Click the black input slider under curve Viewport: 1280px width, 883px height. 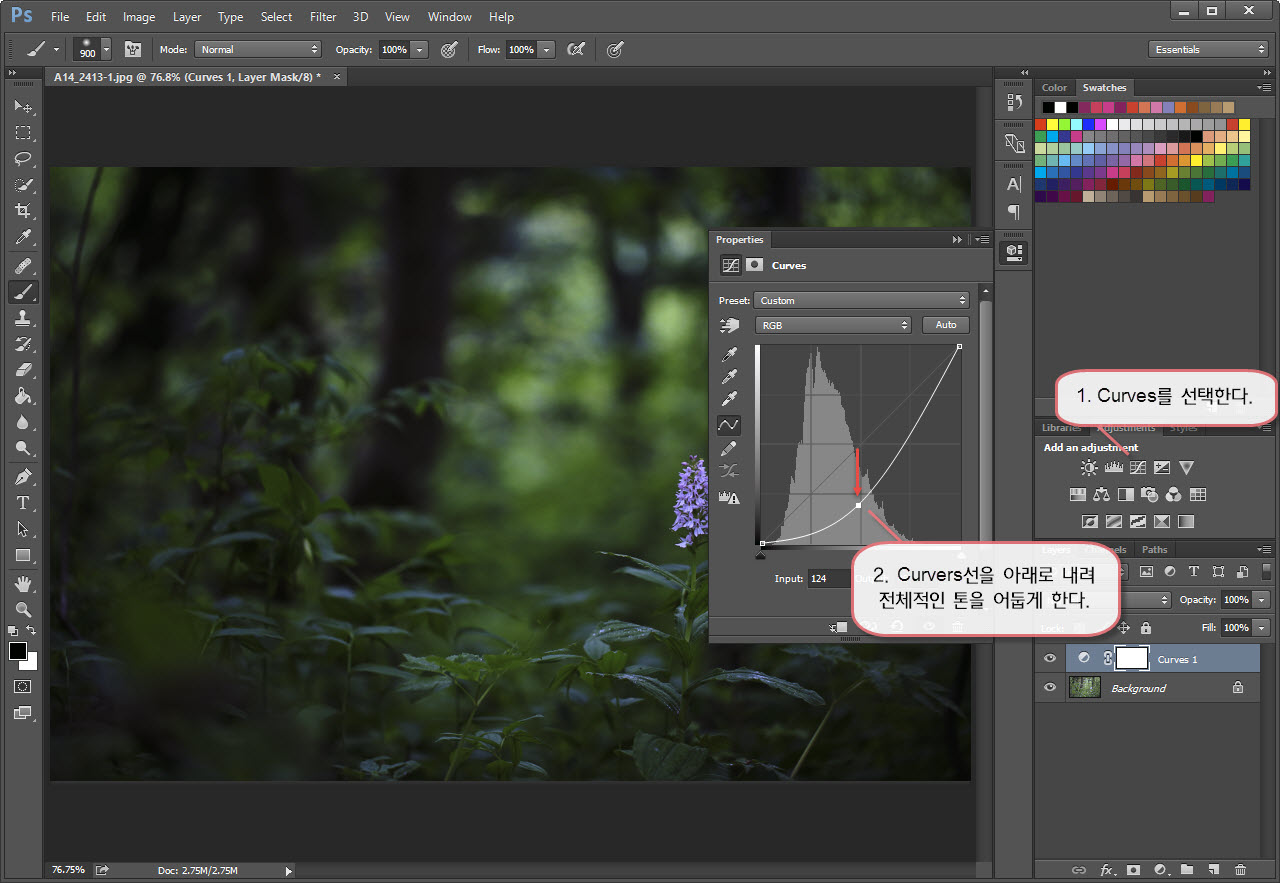pyautogui.click(x=761, y=553)
